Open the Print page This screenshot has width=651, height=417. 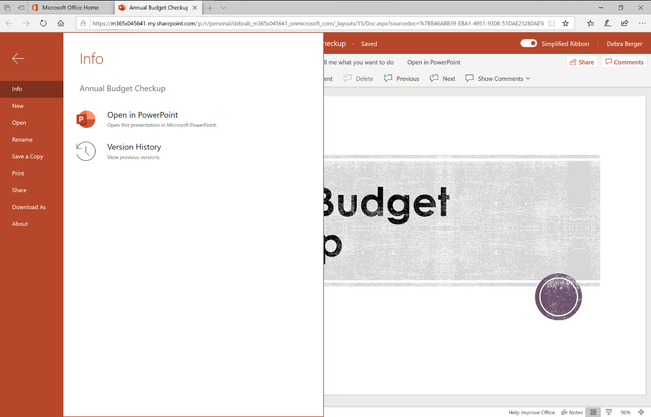click(x=32, y=173)
